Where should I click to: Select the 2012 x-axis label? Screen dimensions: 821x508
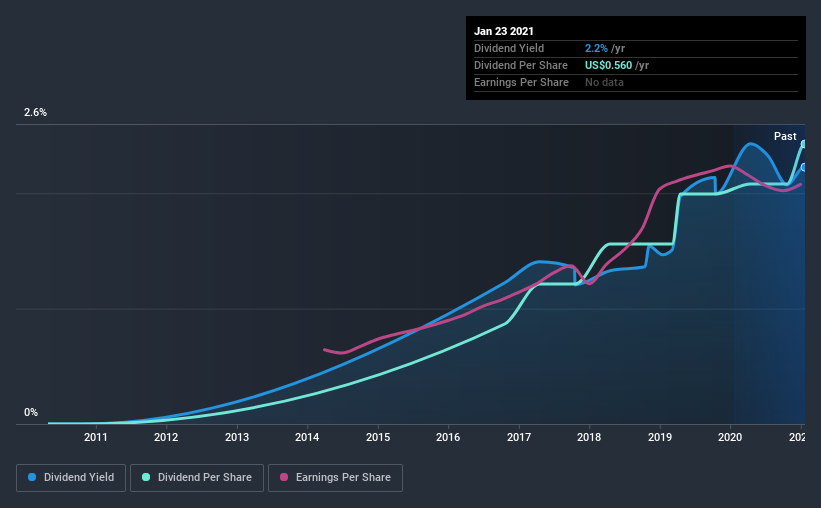tap(166, 437)
